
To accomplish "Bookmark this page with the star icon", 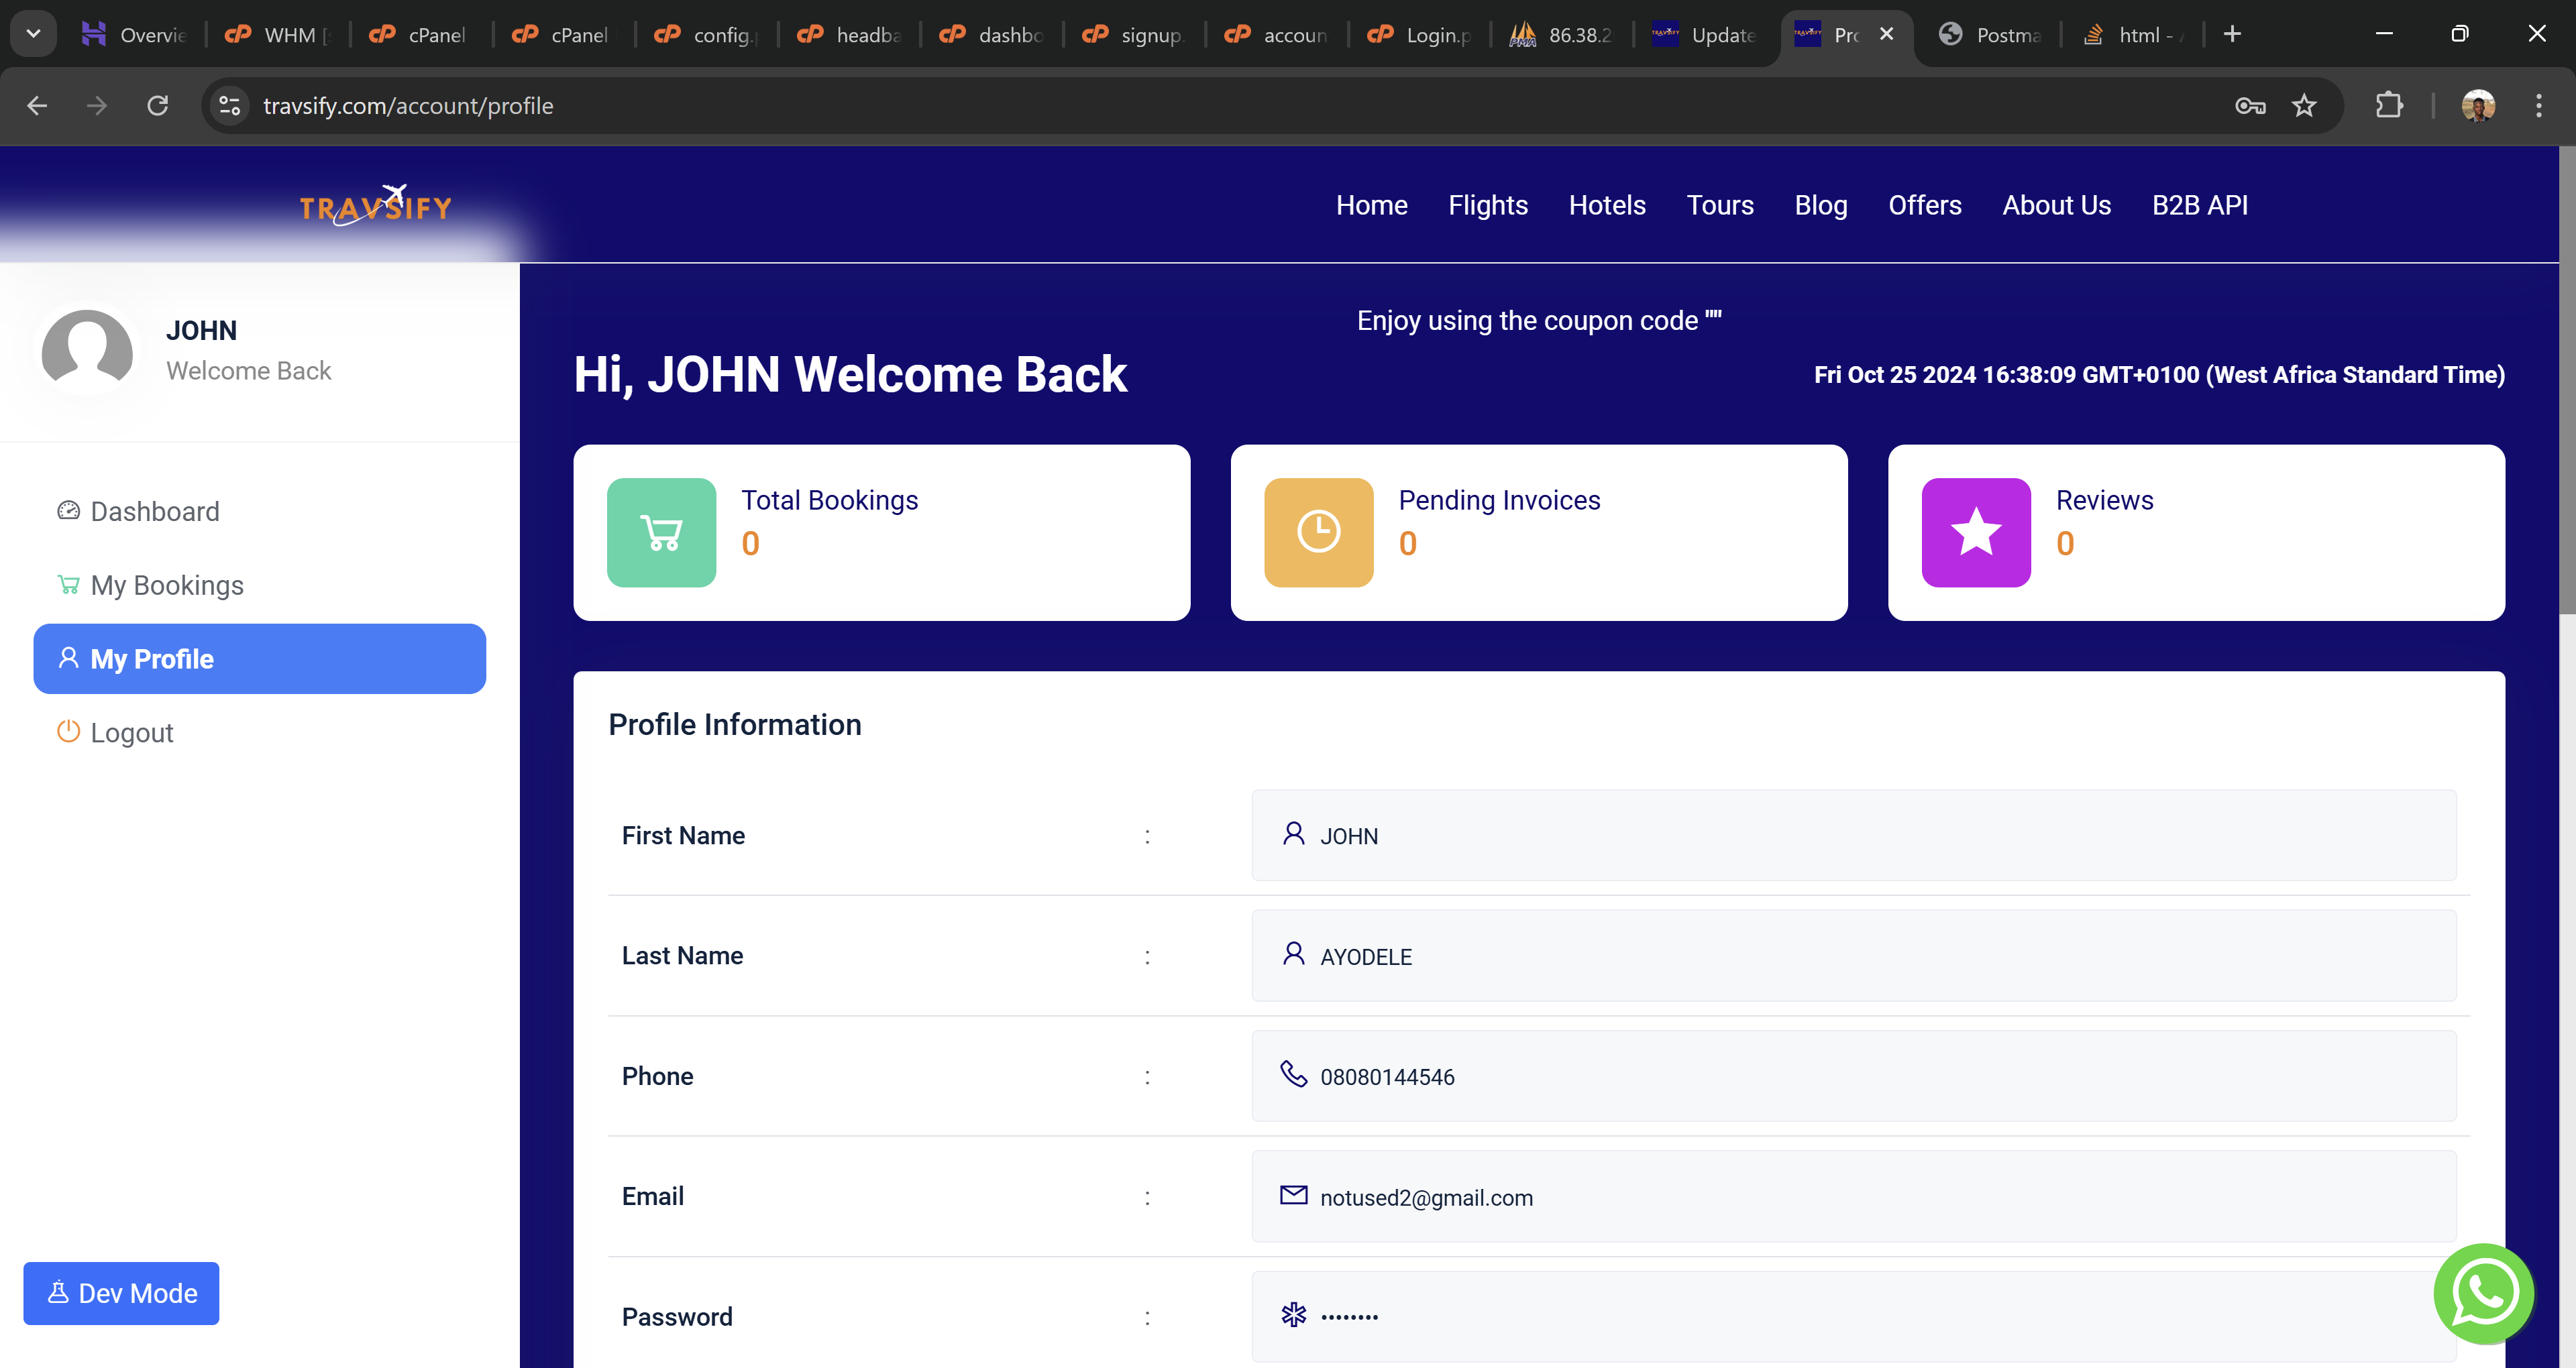I will 2304,106.
